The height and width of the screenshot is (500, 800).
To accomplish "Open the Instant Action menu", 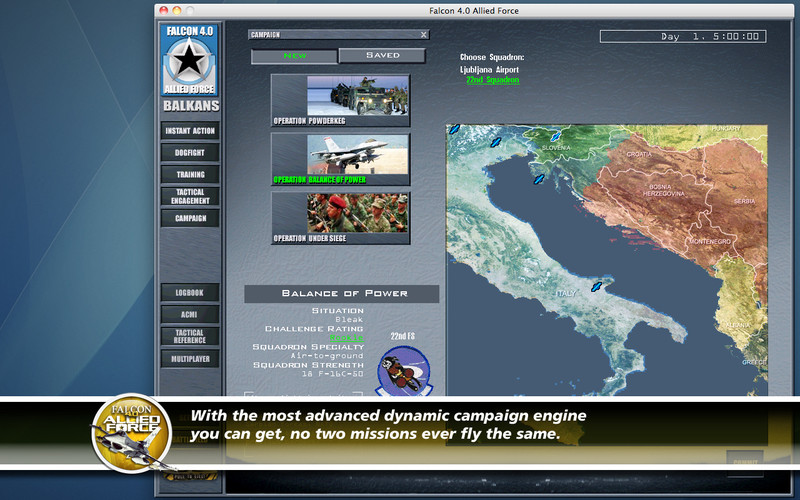I will [190, 131].
